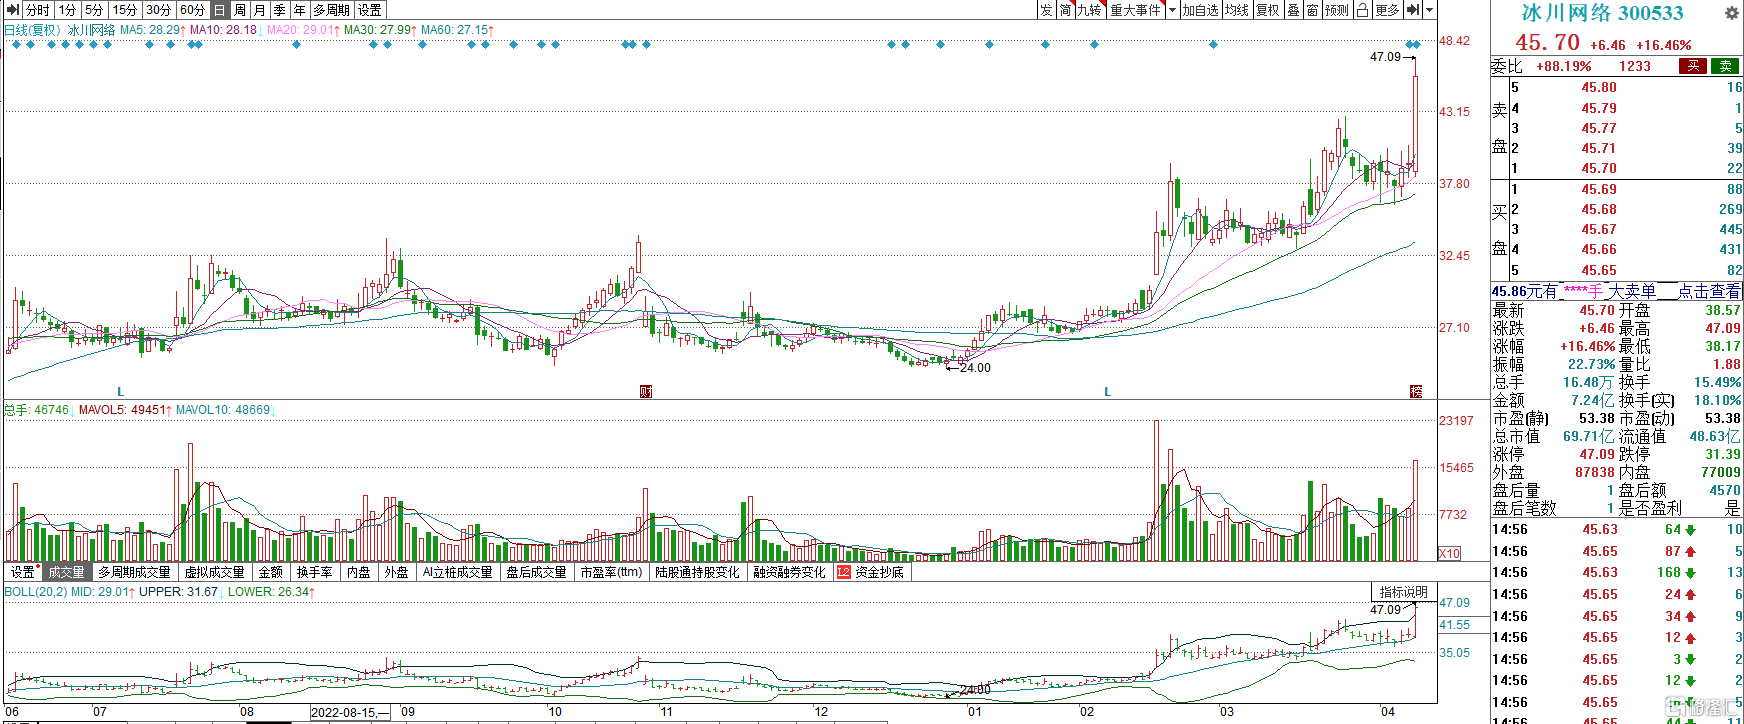1744x724 pixels.
Task: Click the 财 marker on the price chart
Action: click(x=646, y=391)
